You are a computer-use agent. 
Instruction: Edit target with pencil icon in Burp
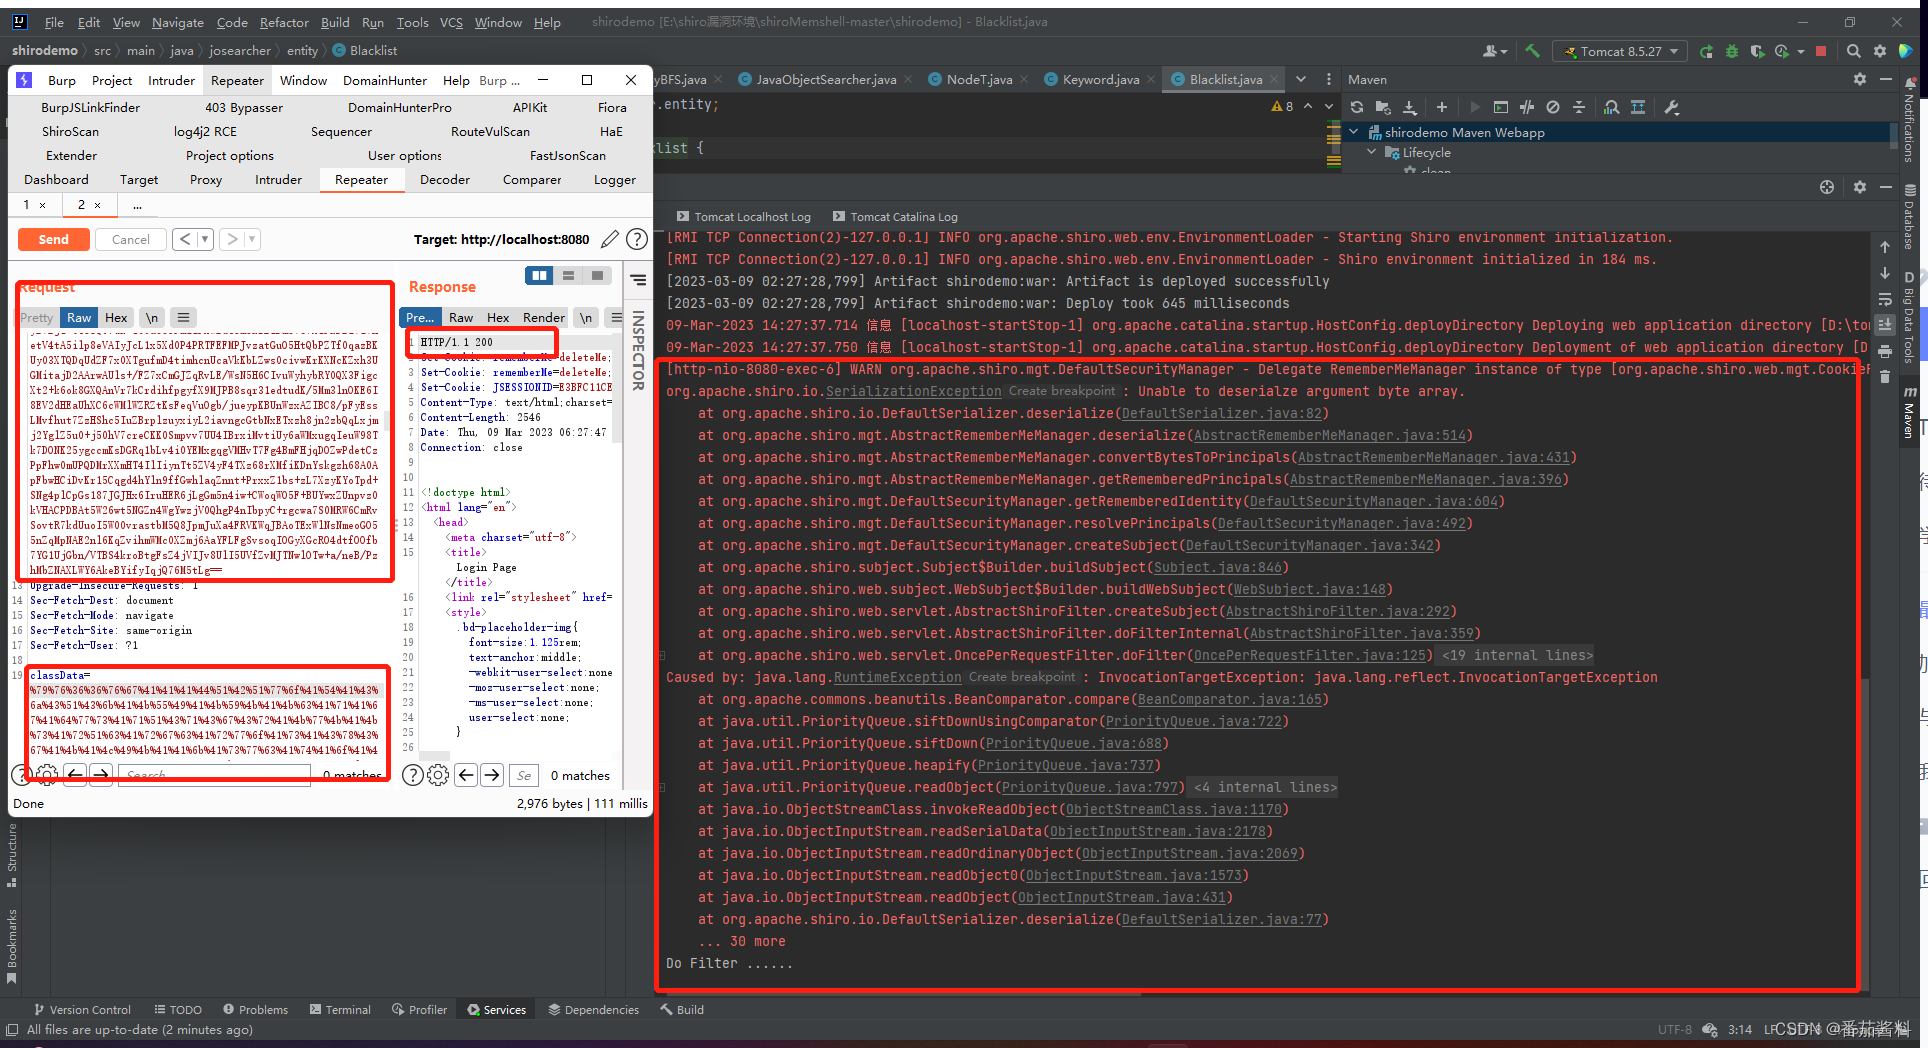tap(609, 239)
